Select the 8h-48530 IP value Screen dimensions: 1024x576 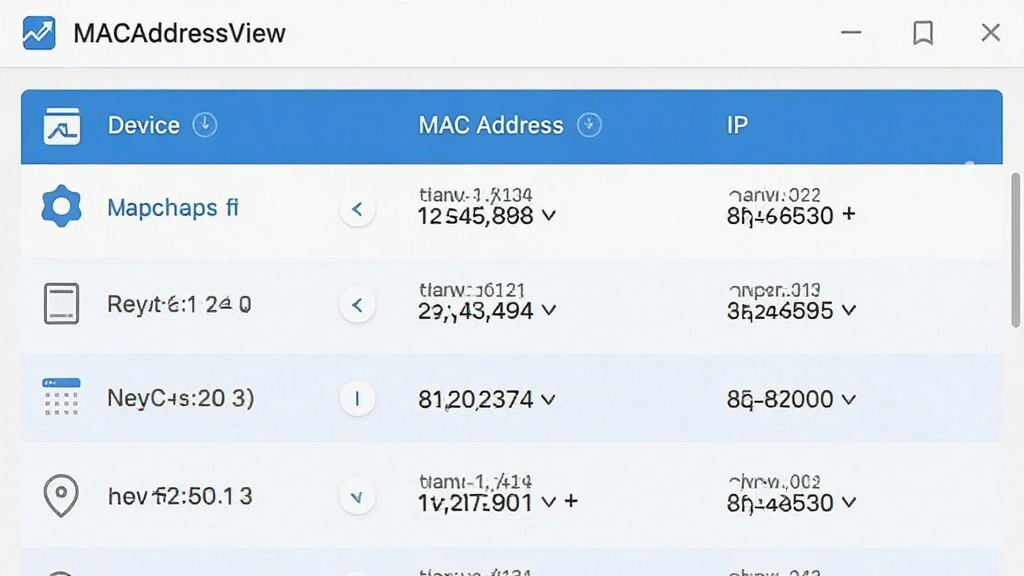(x=780, y=503)
